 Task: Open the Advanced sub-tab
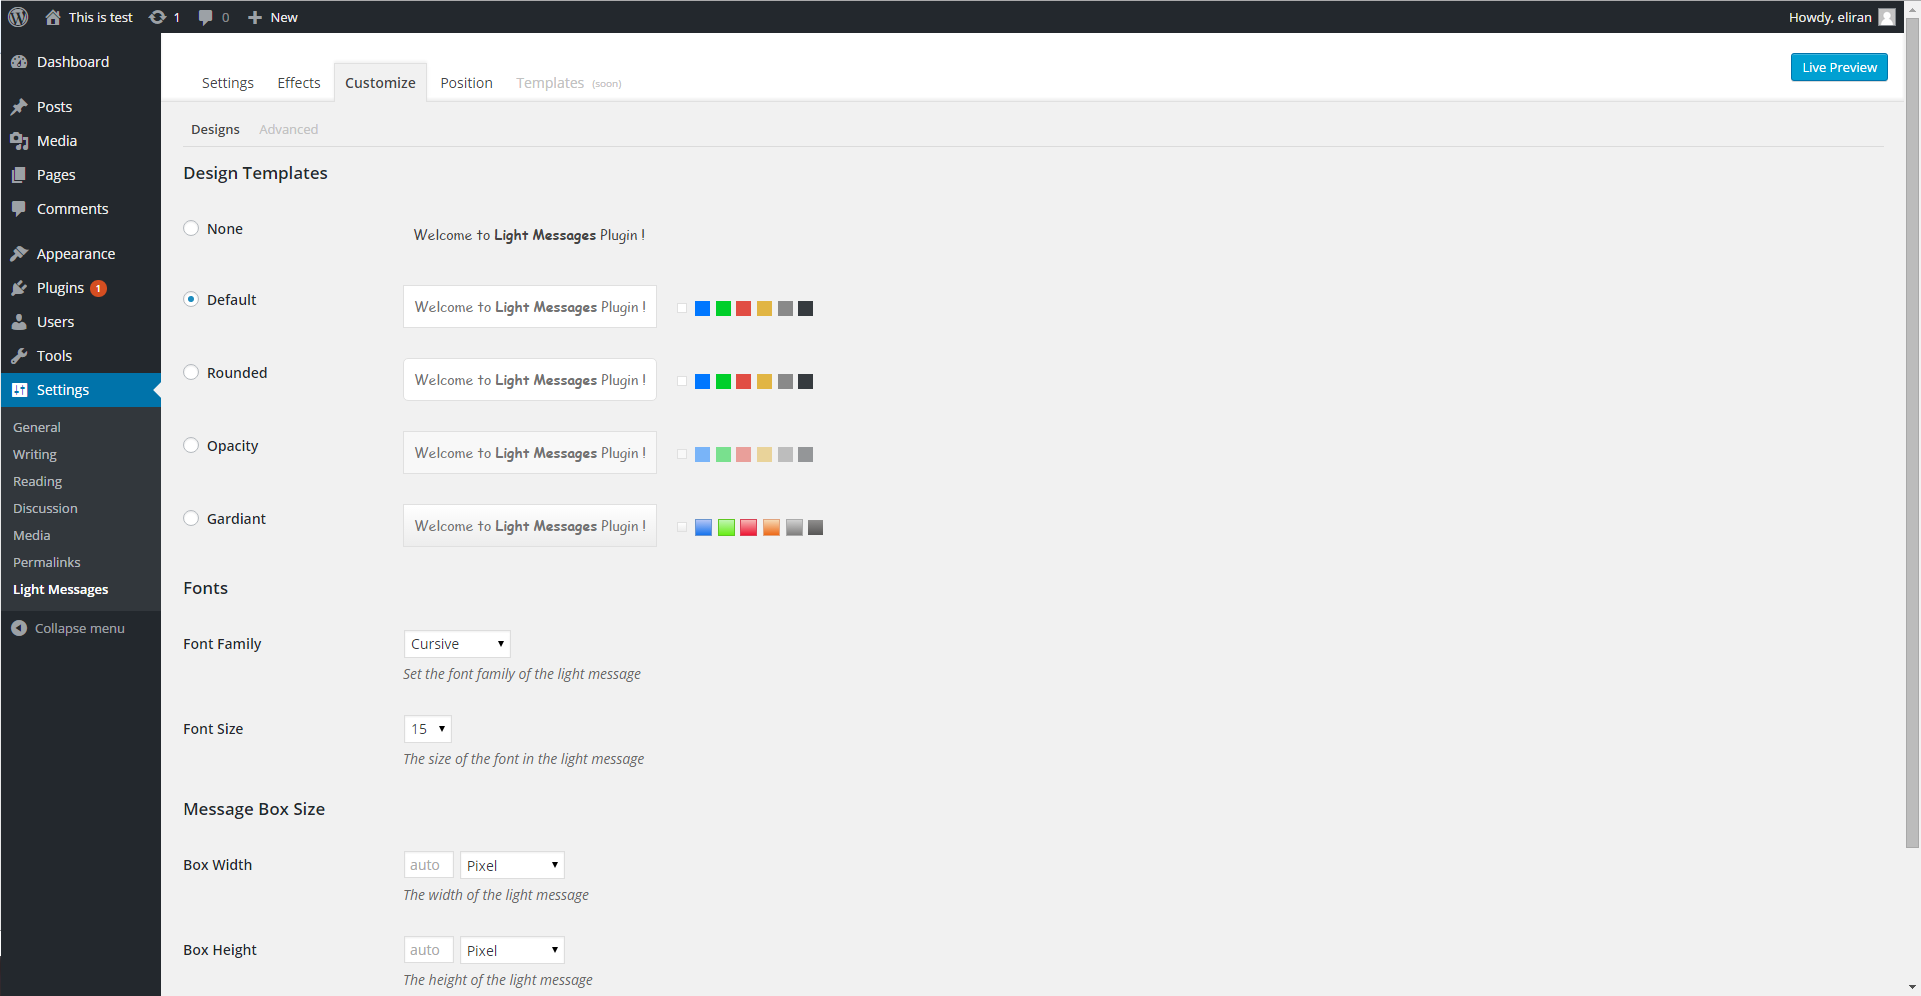click(x=288, y=129)
